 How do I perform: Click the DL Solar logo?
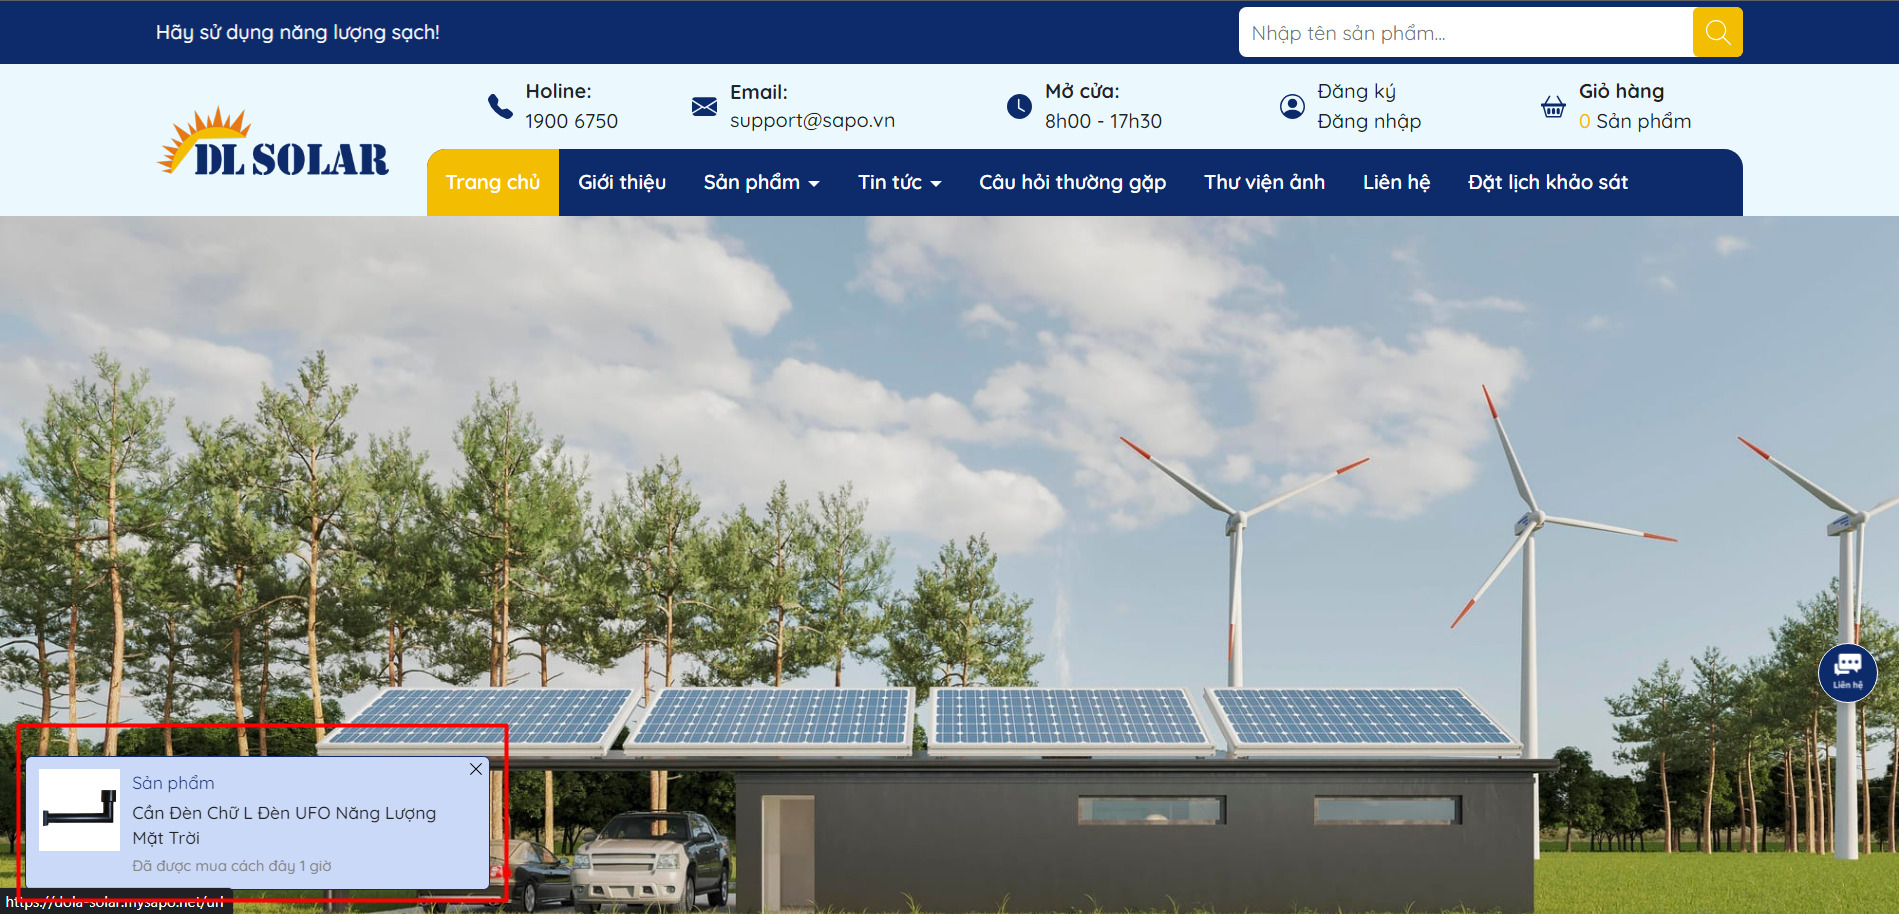pos(274,144)
